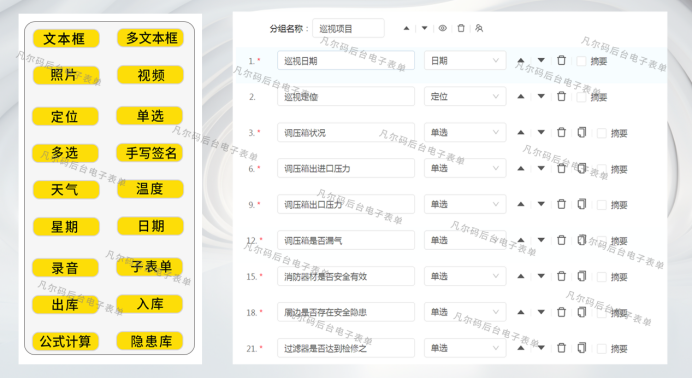
Task: Open type dropdown for row 21 过滤器
Action: point(465,348)
